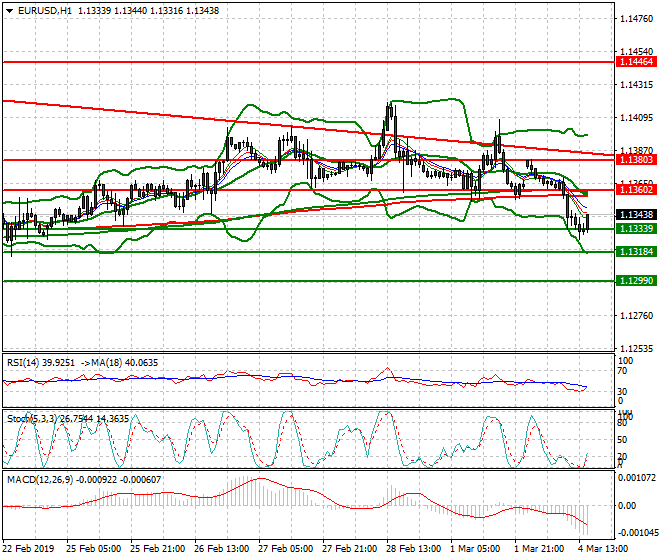Select the green 1.12990 price level label

tap(636, 281)
